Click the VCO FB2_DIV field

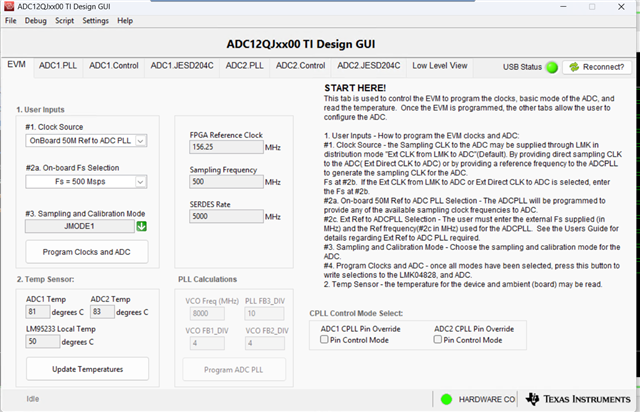click(x=264, y=343)
